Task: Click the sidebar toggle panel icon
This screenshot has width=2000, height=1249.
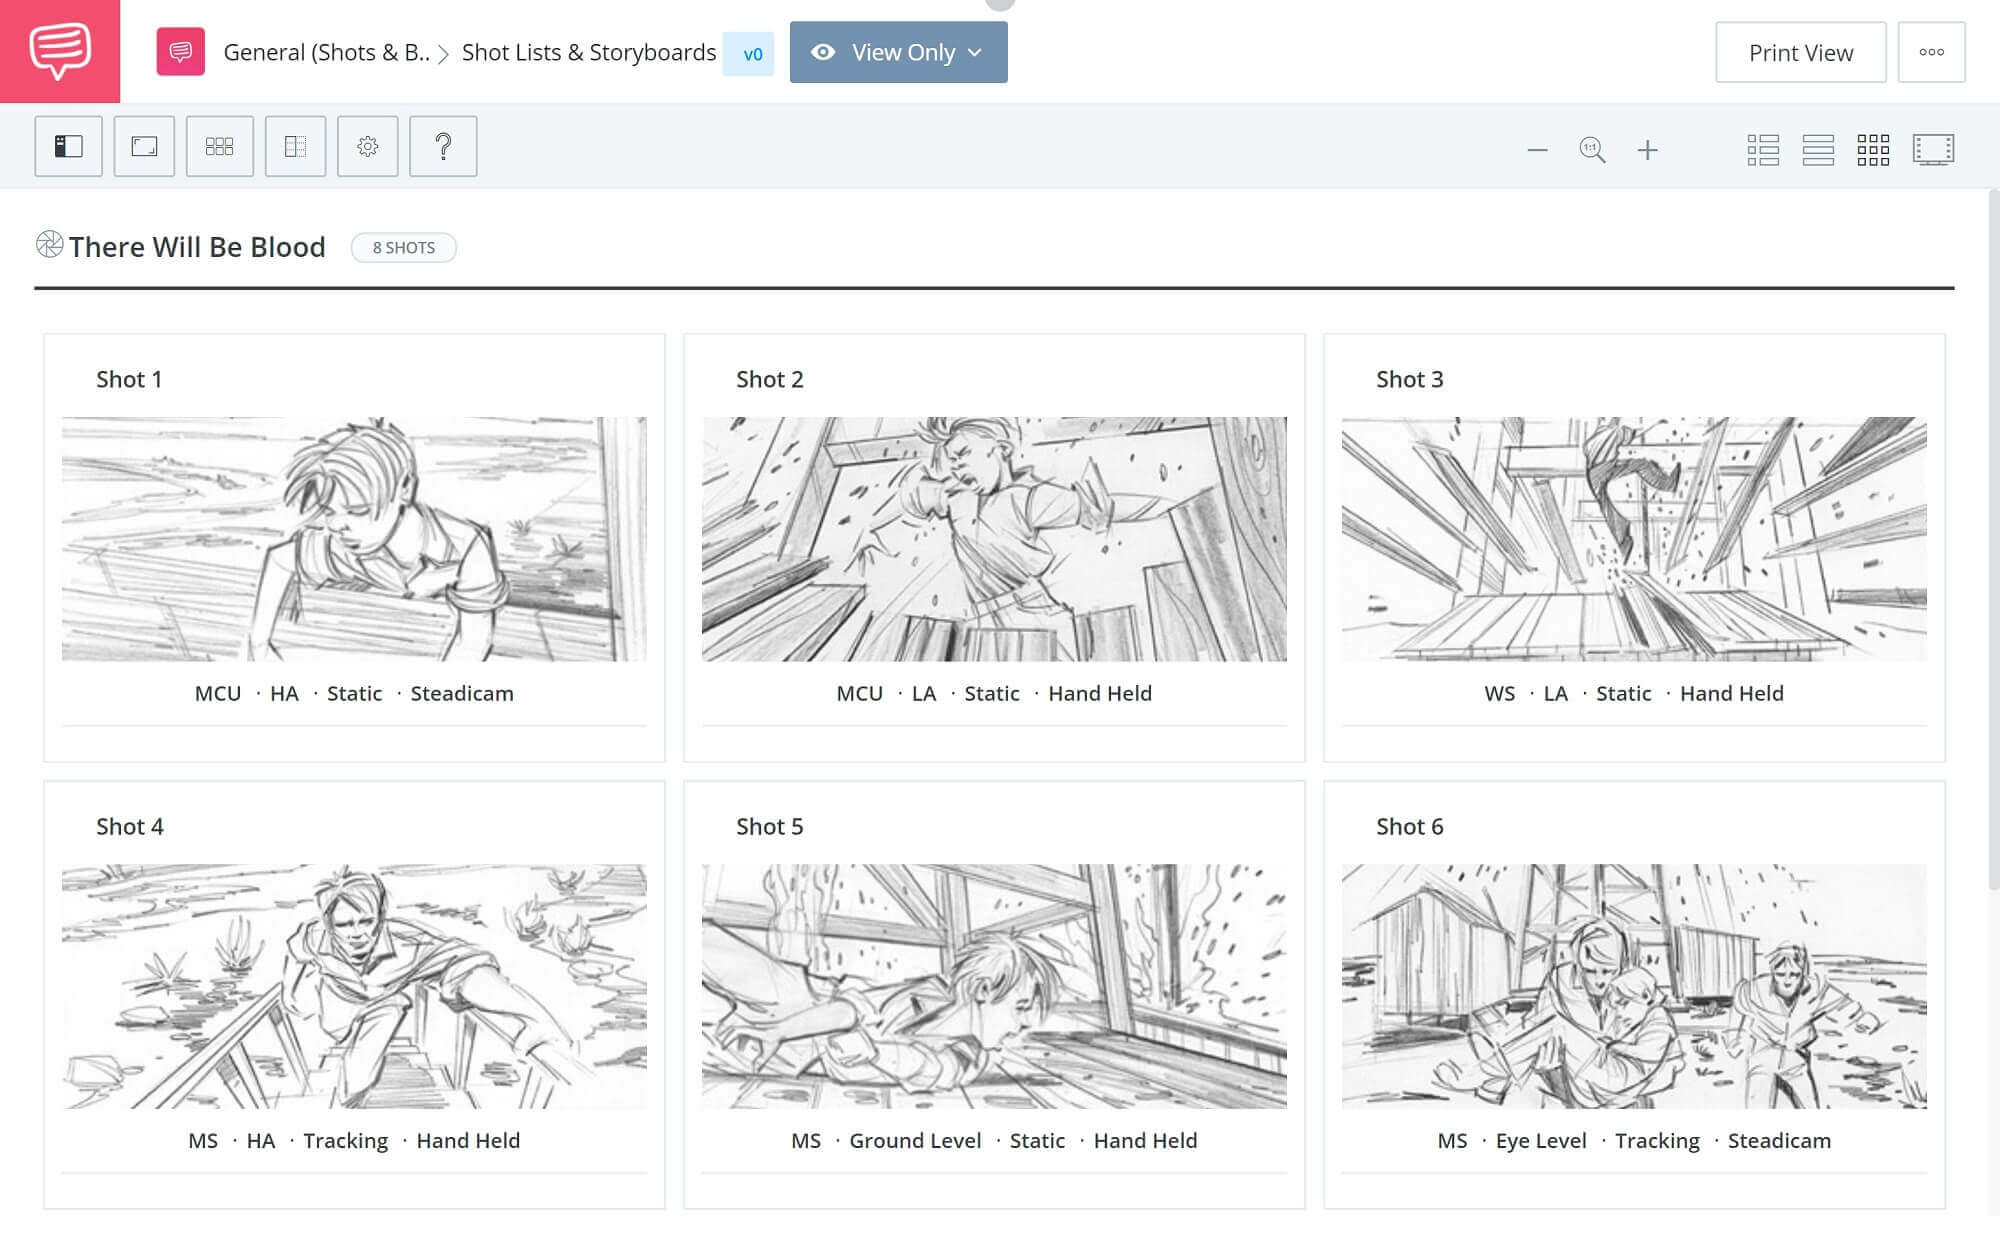Action: [x=69, y=147]
